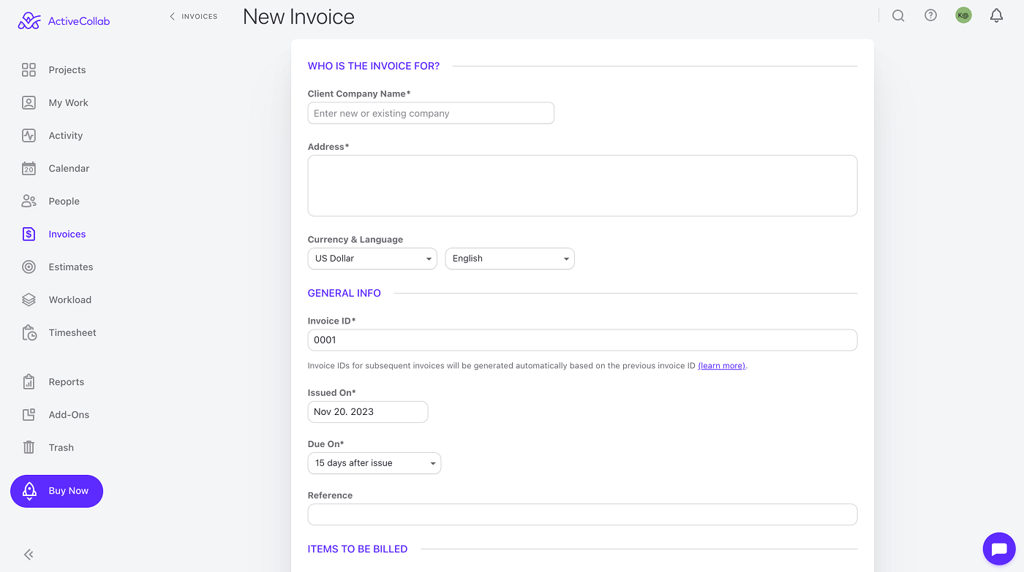Click the ActiveCollab brand name
Screen dimensions: 1024x572
click(79, 21)
